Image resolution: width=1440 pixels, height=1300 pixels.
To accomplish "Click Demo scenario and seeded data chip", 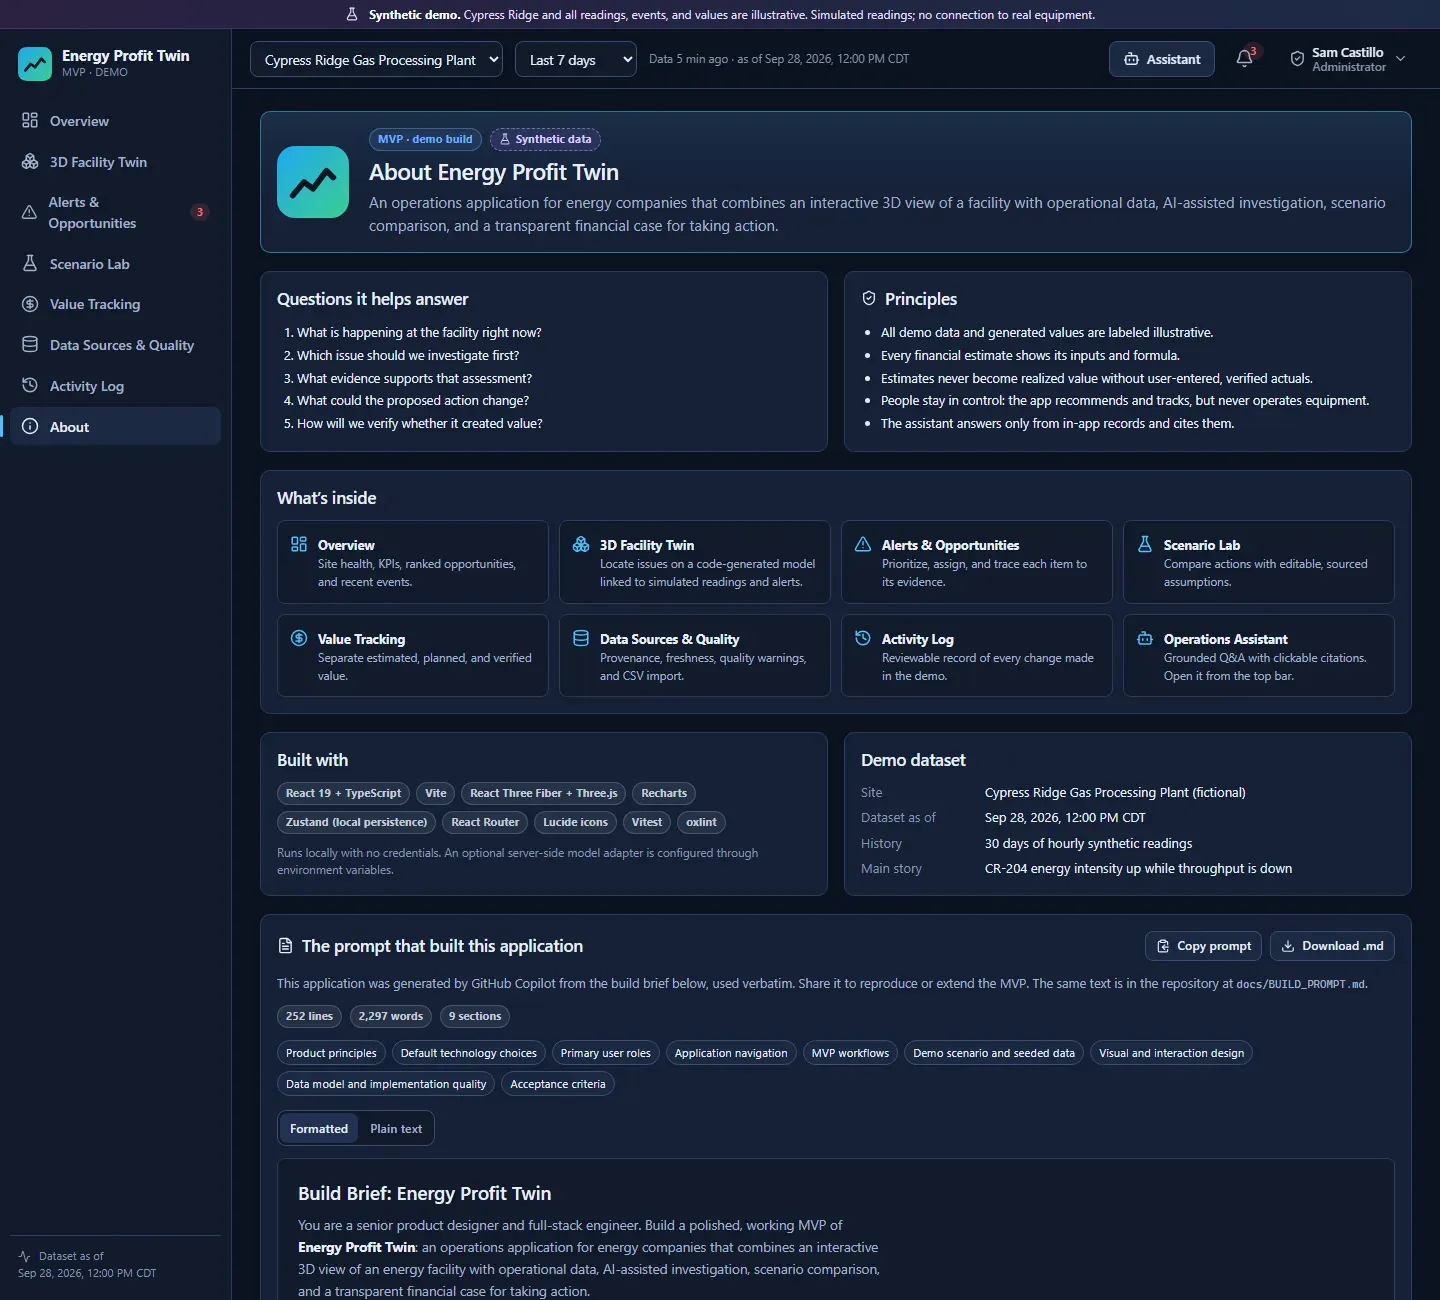I will (x=994, y=1053).
